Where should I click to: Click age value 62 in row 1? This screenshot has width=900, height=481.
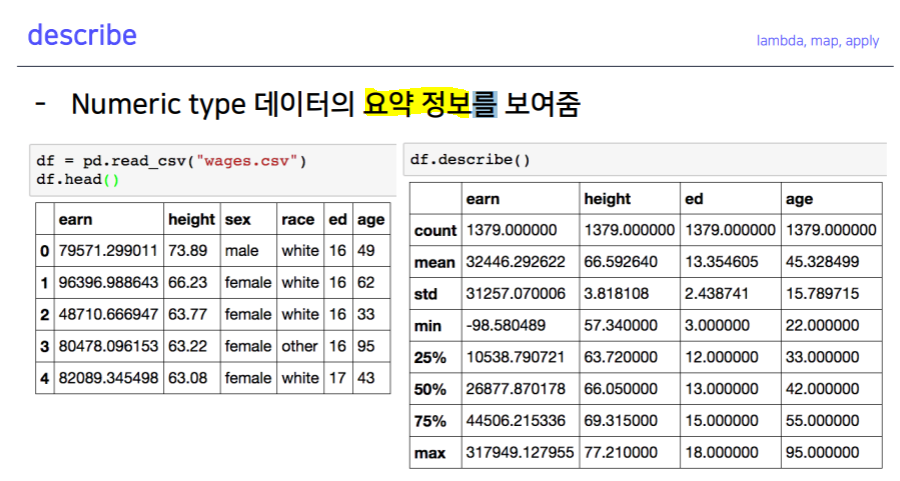[366, 282]
